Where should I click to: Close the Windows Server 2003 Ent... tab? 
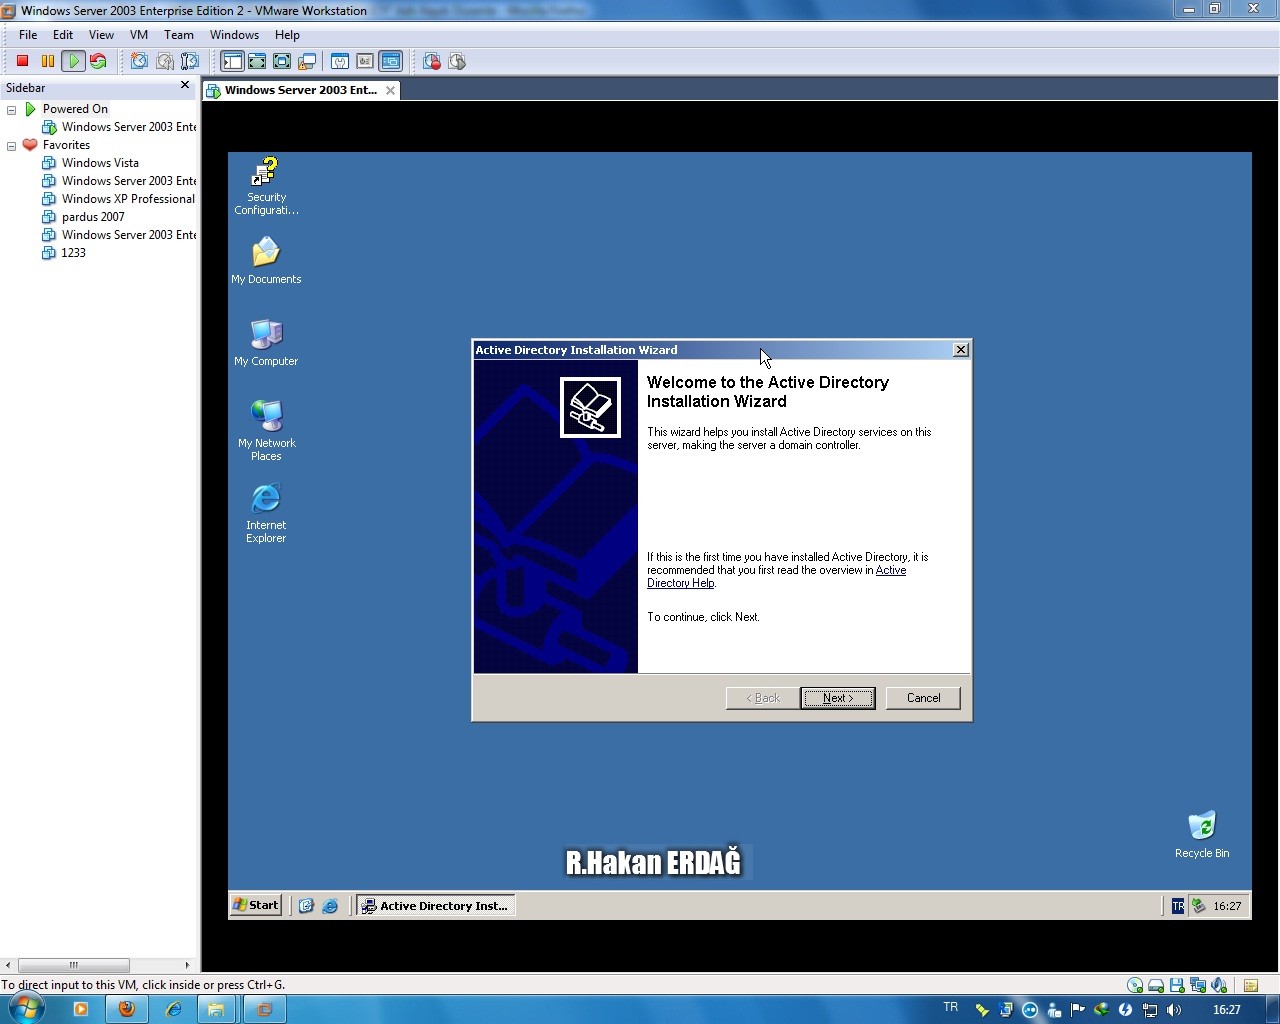click(x=391, y=90)
